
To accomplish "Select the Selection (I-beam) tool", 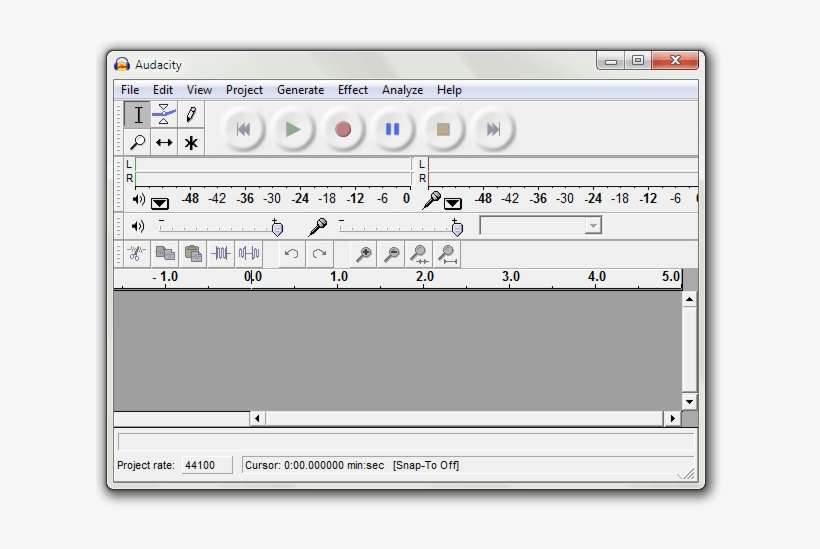I will (x=138, y=115).
